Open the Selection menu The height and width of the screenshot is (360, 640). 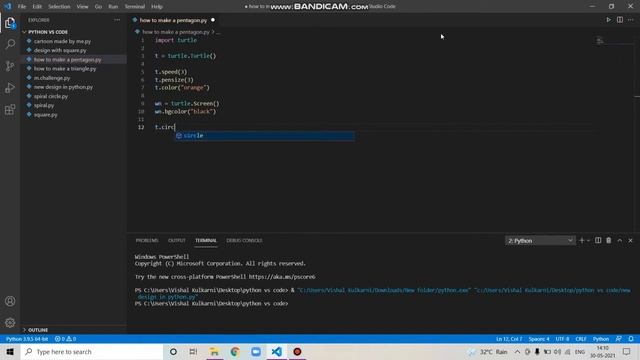[59, 7]
